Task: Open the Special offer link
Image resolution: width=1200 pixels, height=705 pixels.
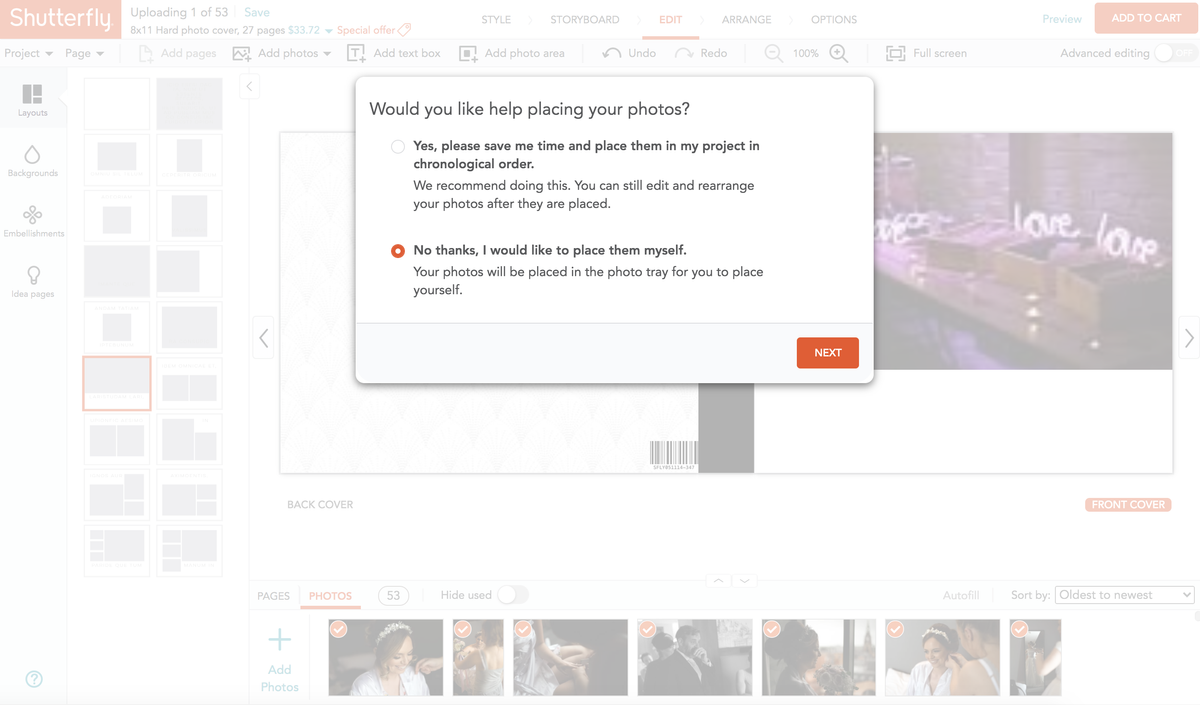Action: click(366, 30)
